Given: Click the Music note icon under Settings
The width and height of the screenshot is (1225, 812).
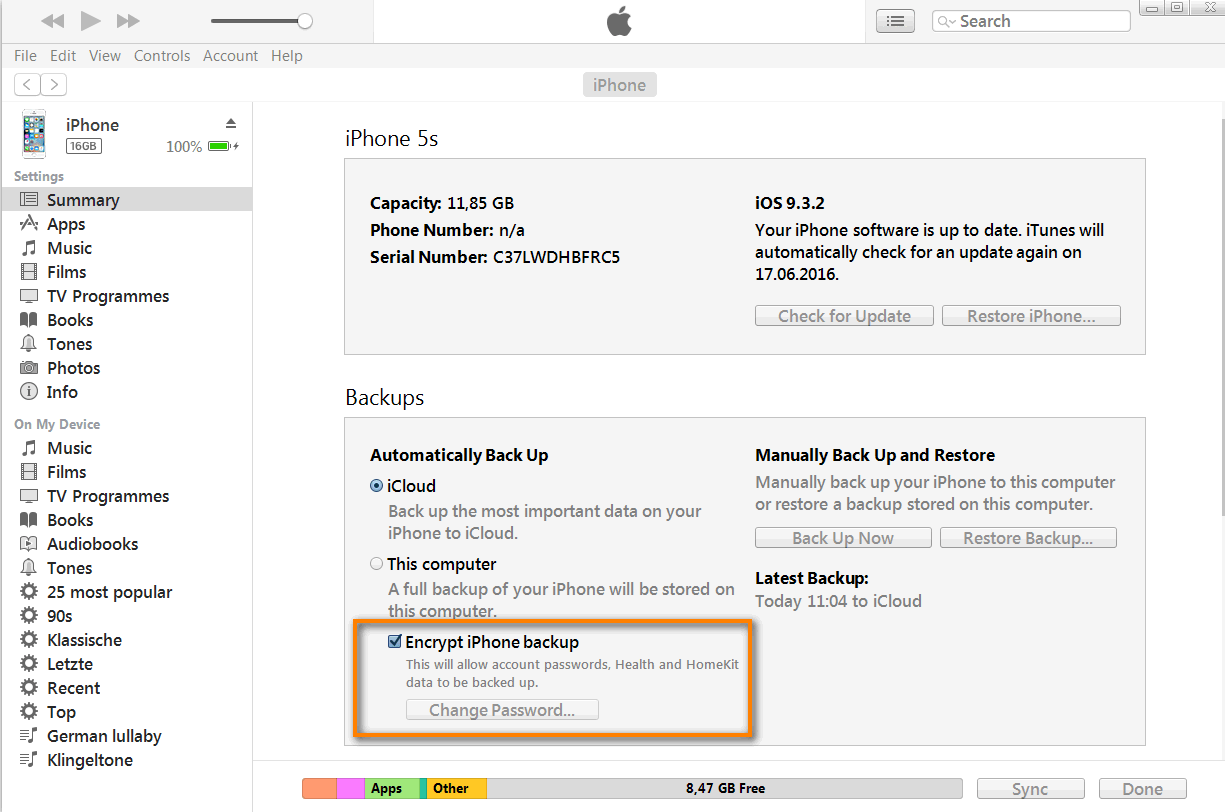Looking at the screenshot, I should (x=29, y=248).
